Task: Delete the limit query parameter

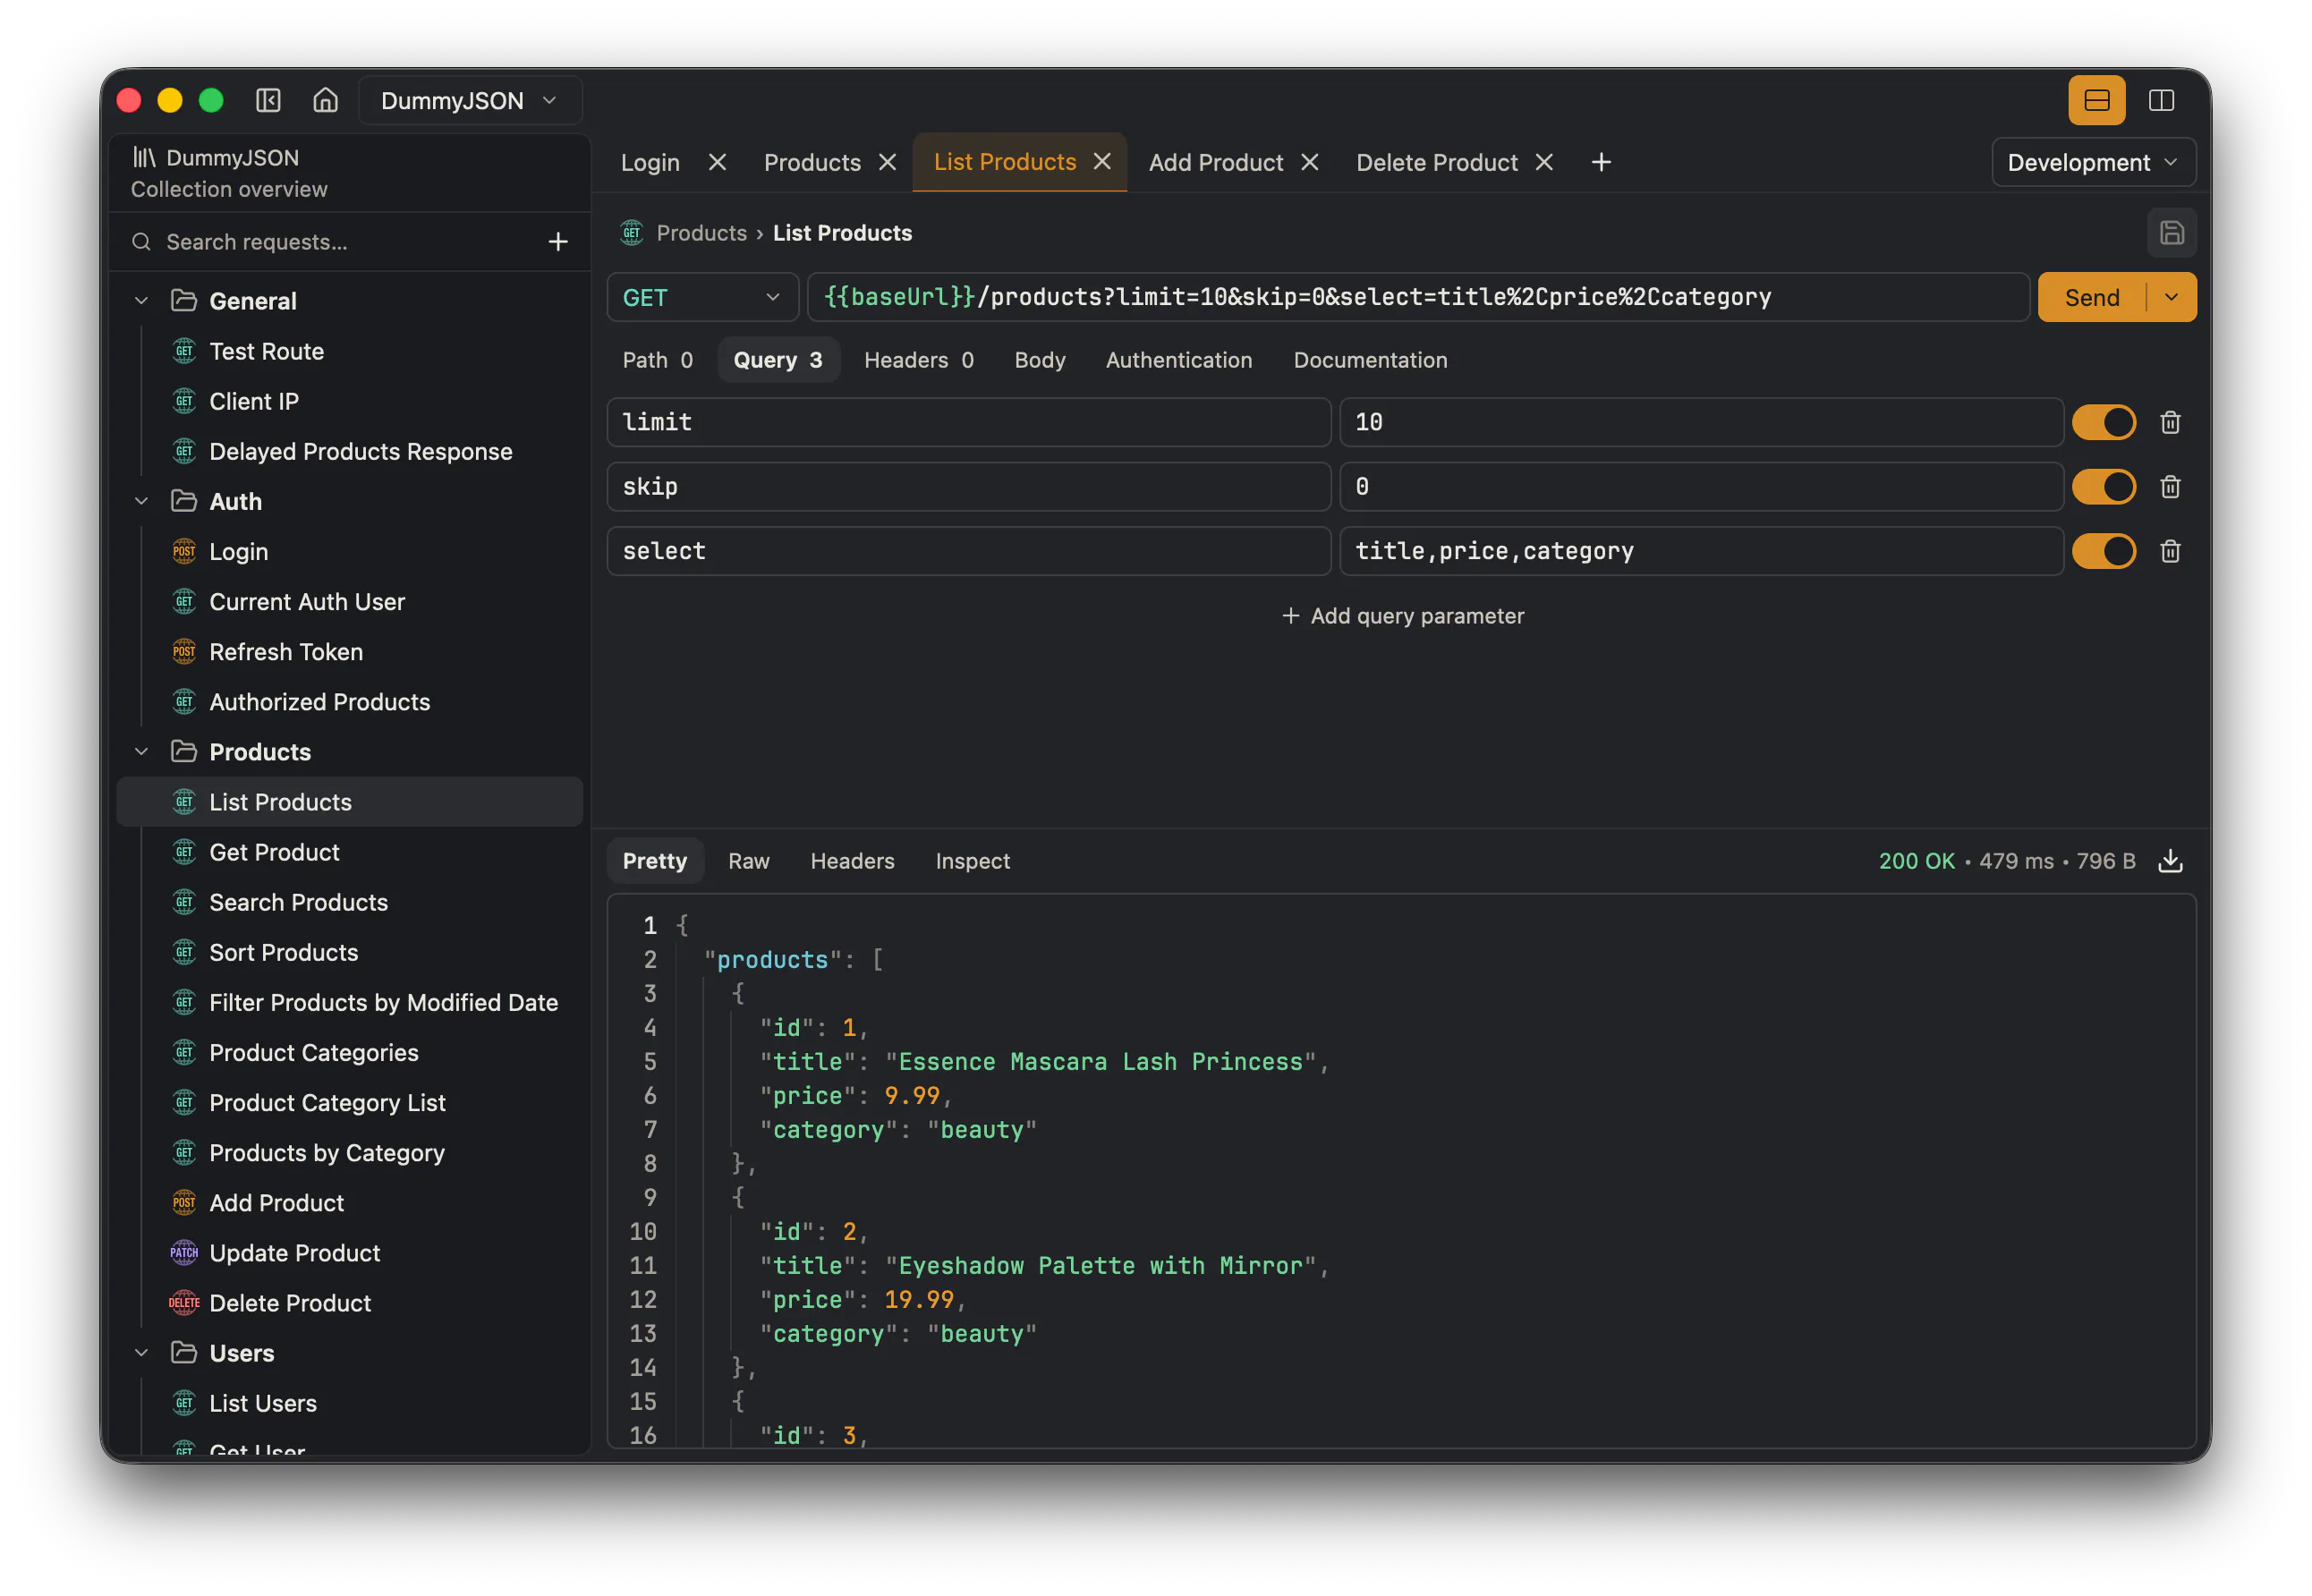Action: point(2169,422)
